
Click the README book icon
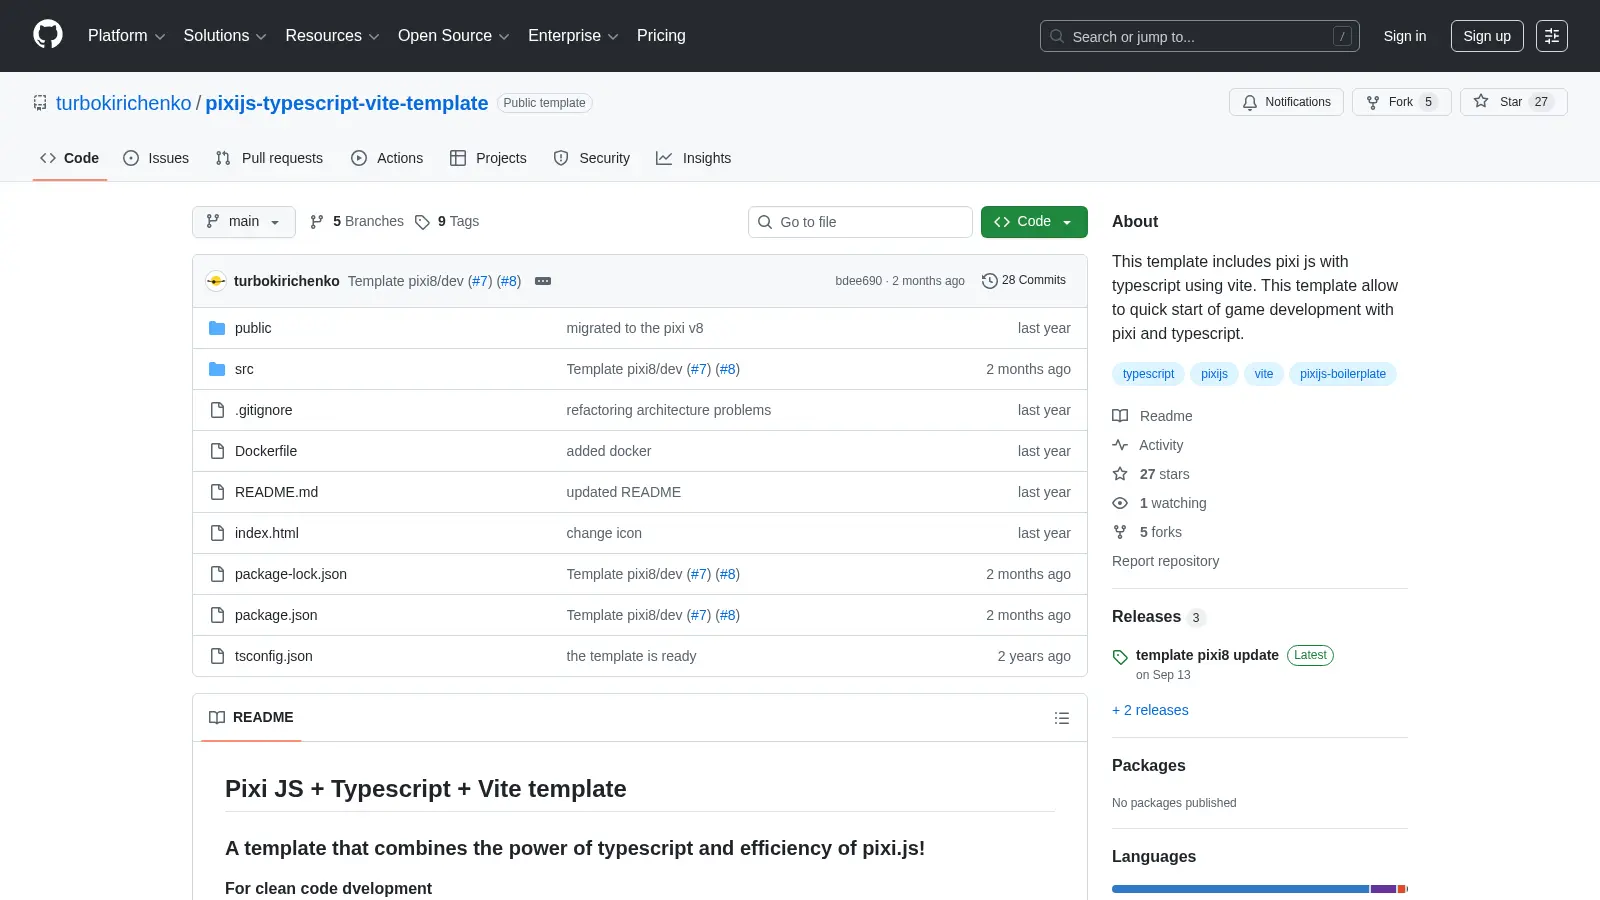point(217,717)
